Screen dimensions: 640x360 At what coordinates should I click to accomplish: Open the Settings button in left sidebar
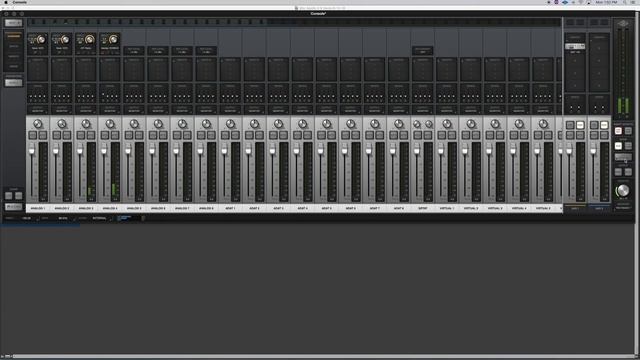(x=13, y=207)
